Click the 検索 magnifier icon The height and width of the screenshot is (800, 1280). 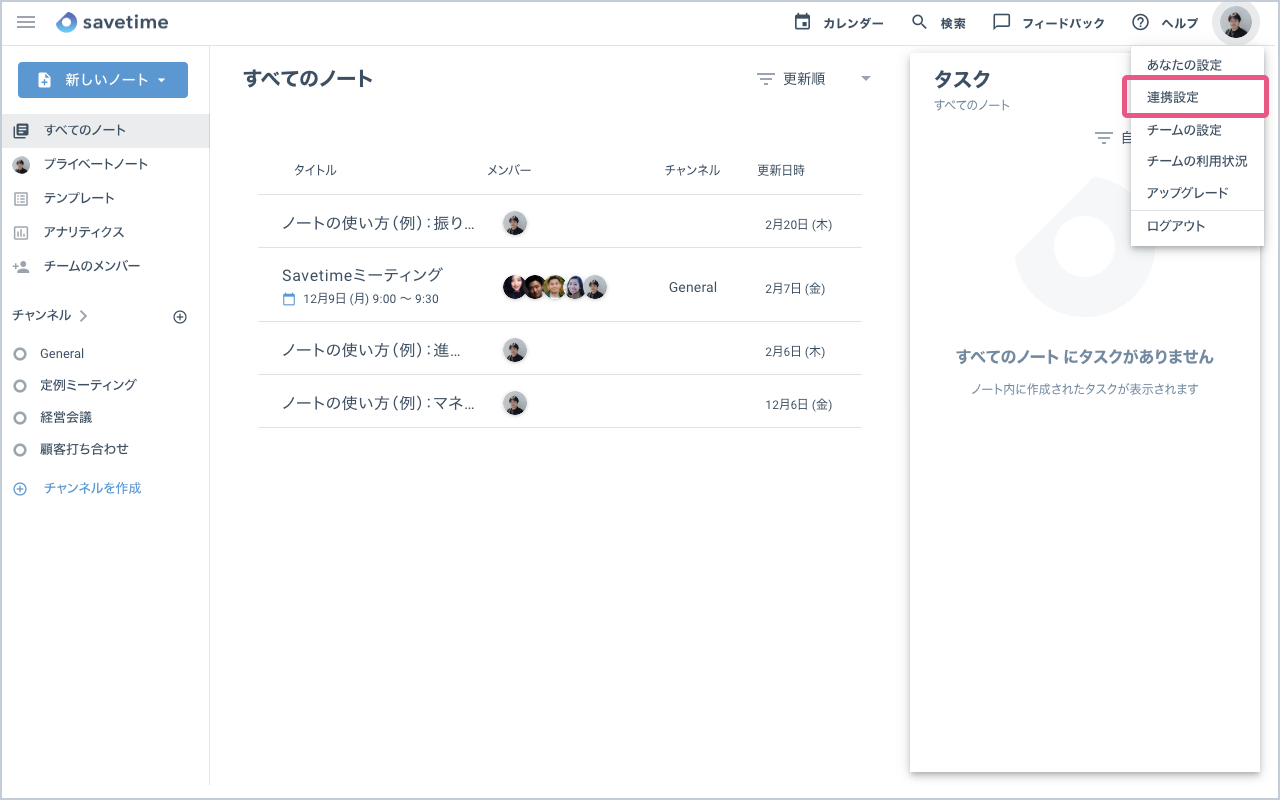[920, 22]
